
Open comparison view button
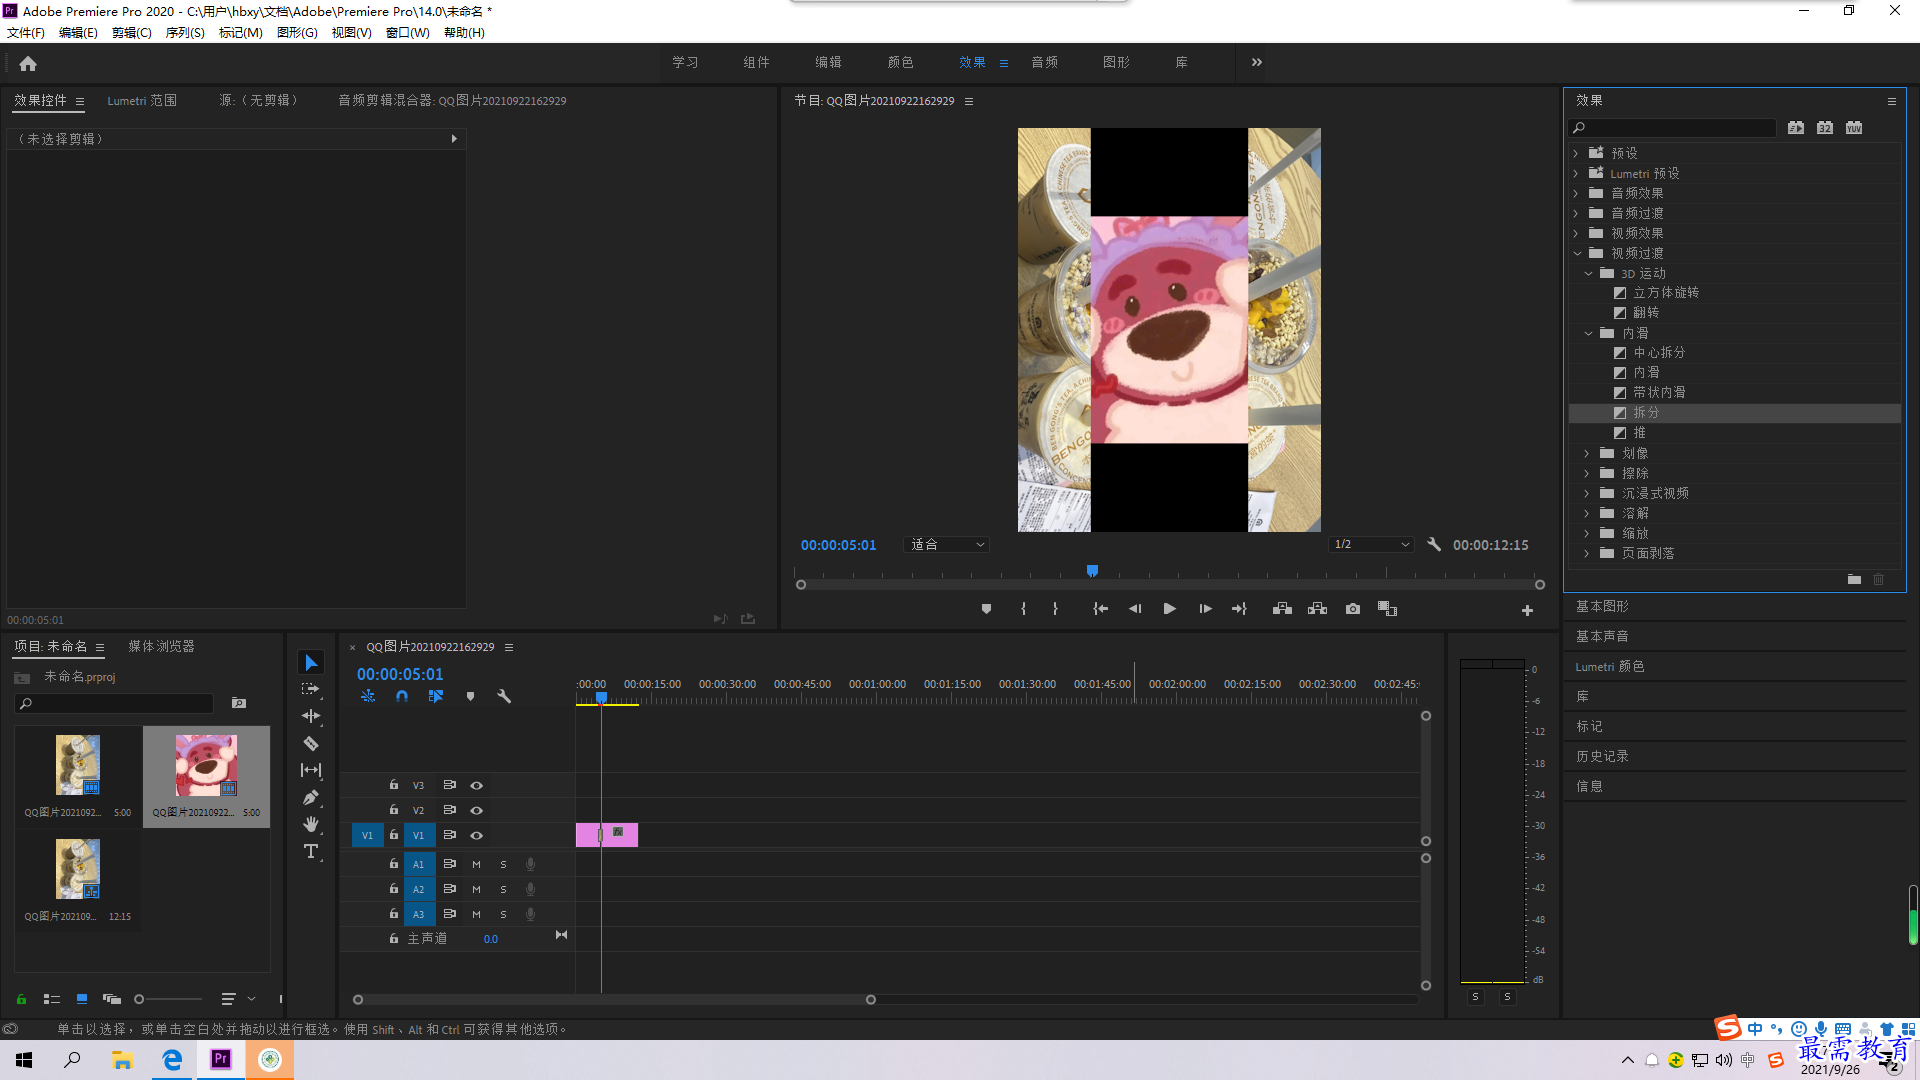[1387, 609]
